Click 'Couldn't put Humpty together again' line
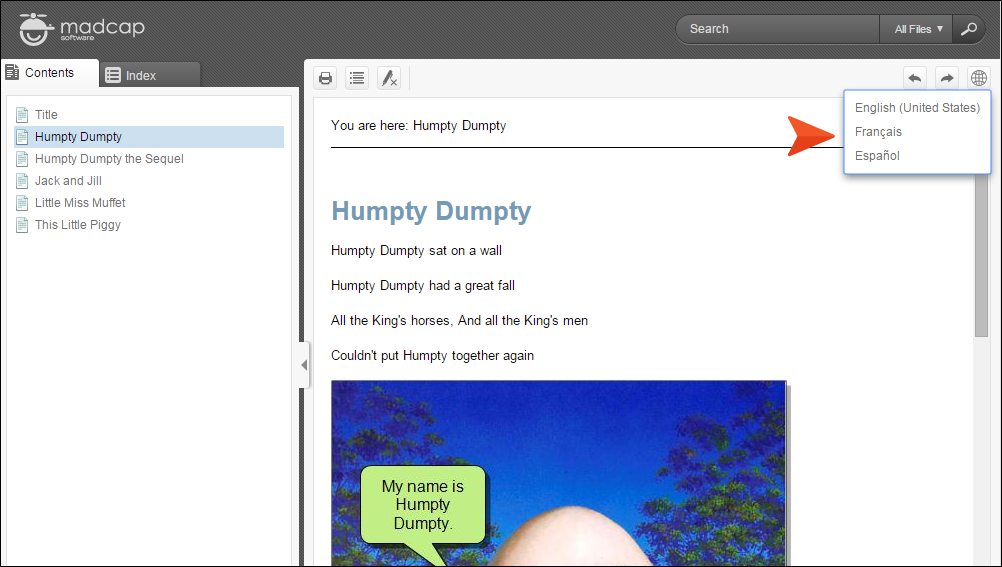Image resolution: width=1002 pixels, height=567 pixels. tap(432, 355)
